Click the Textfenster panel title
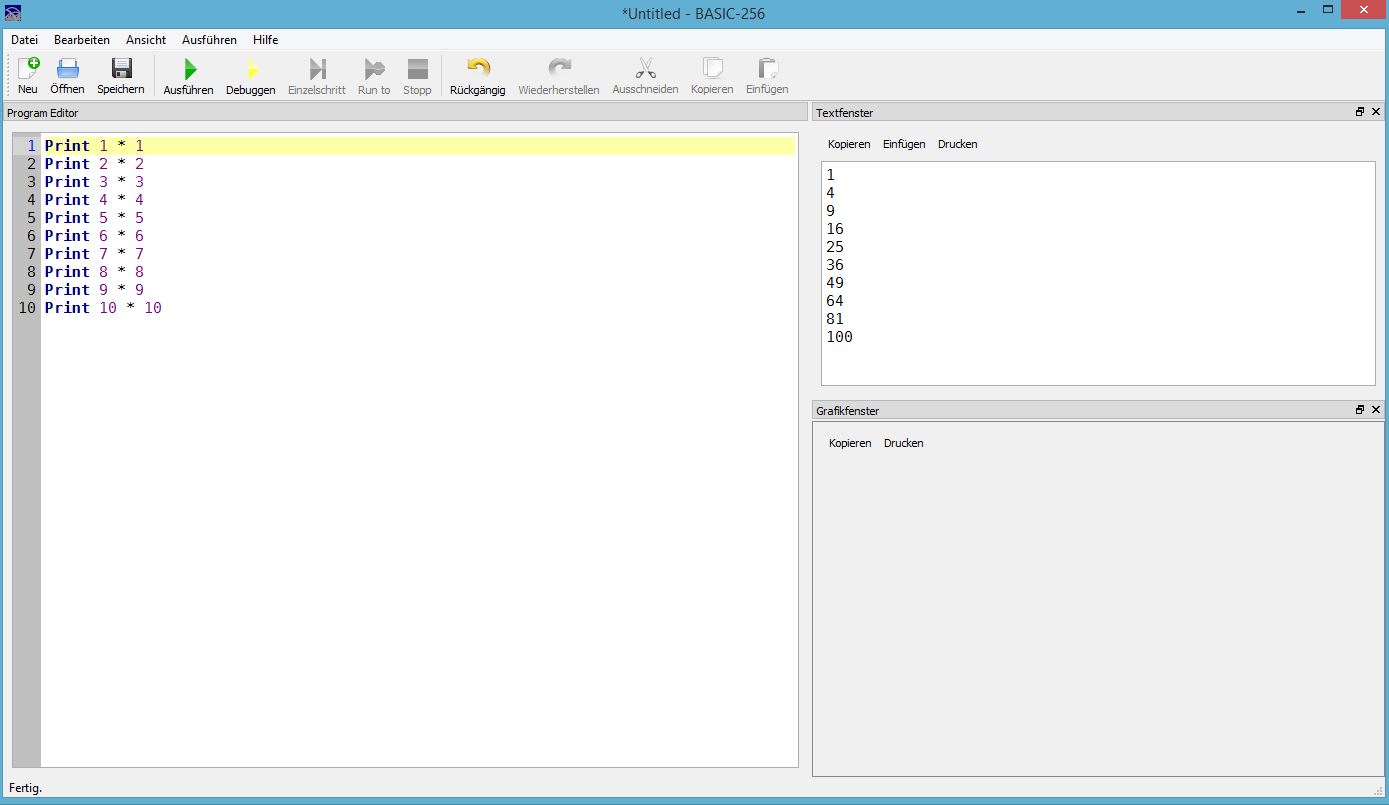 (845, 113)
